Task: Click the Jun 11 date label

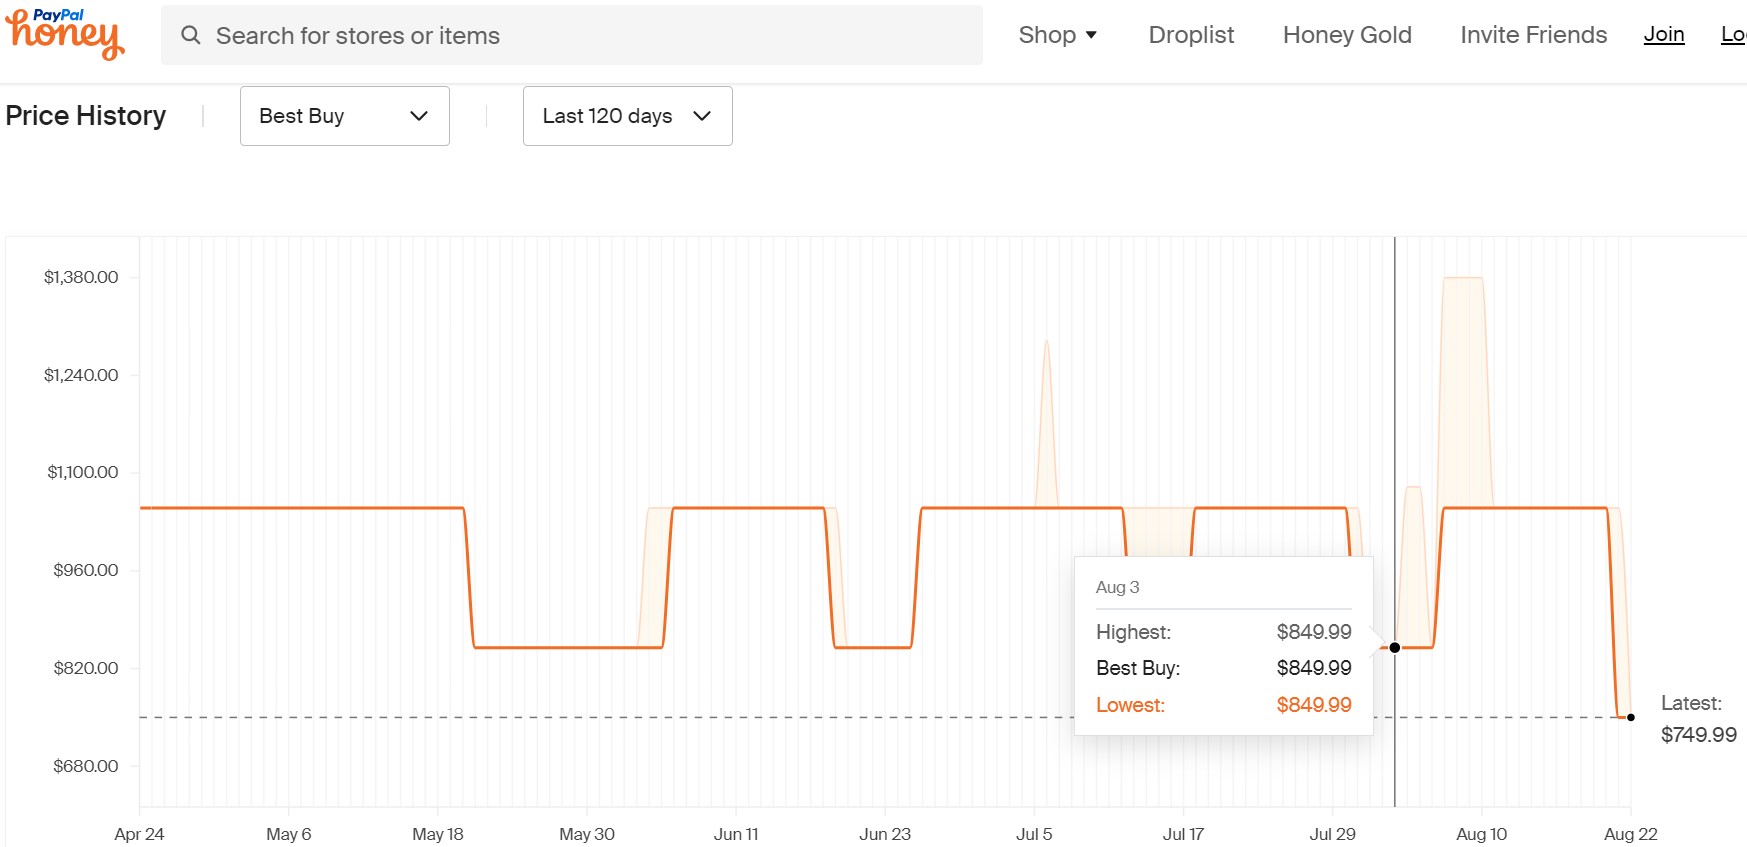Action: point(736,834)
